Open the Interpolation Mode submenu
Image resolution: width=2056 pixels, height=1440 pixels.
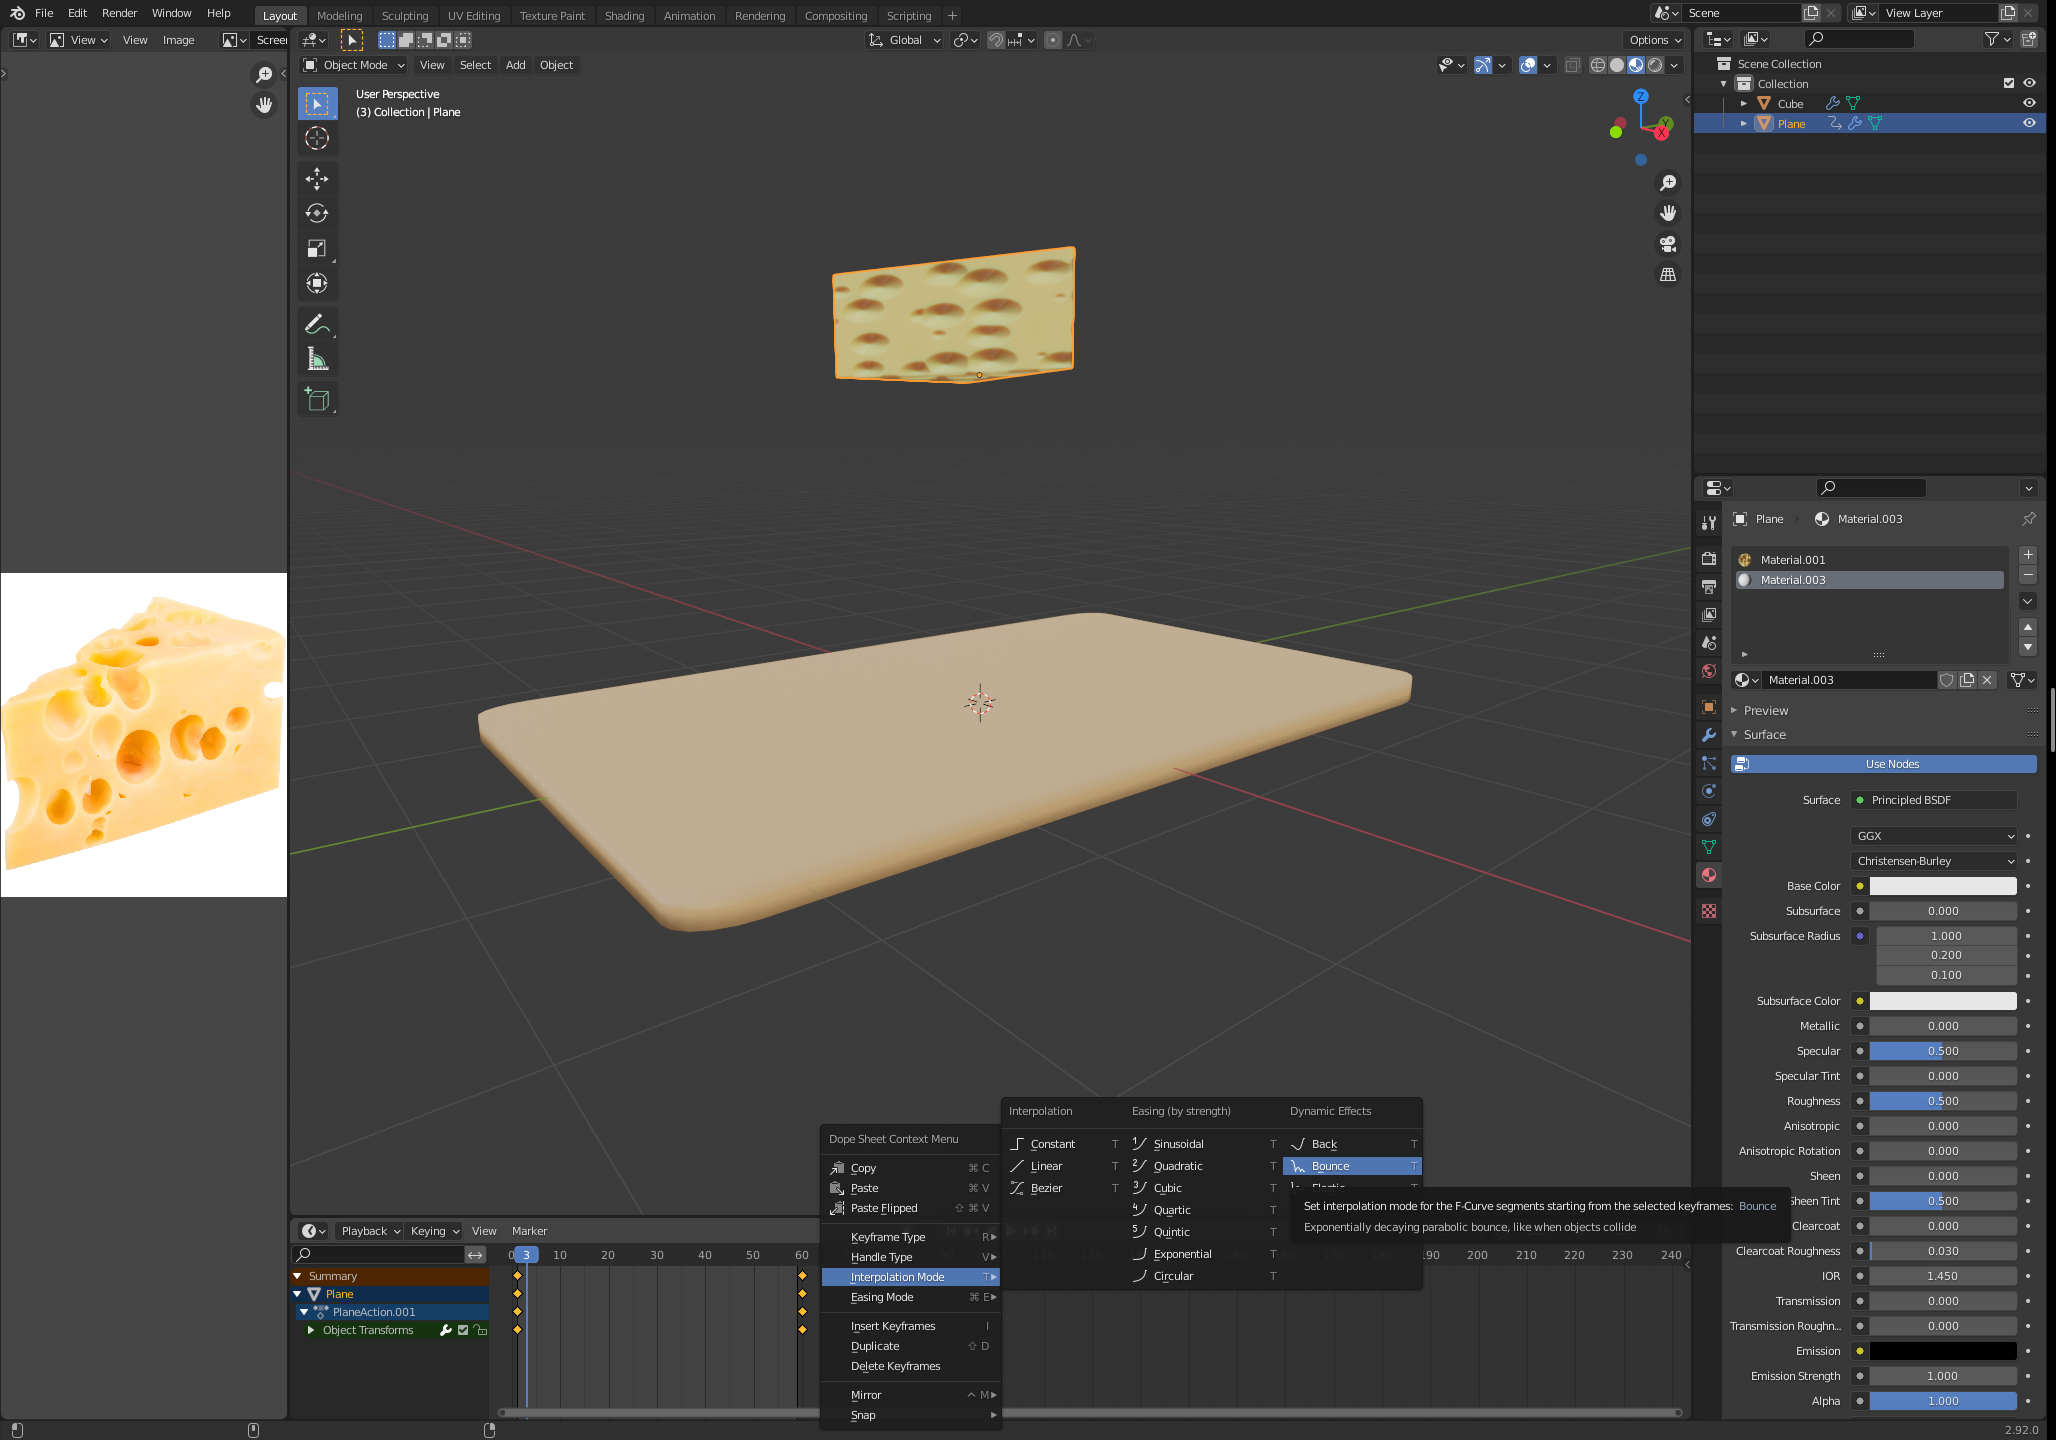click(x=897, y=1276)
